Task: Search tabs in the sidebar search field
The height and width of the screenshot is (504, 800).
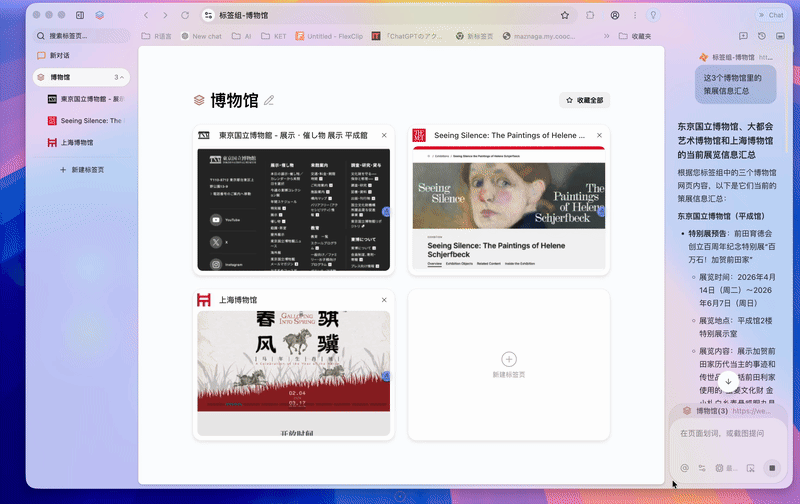Action: point(81,36)
